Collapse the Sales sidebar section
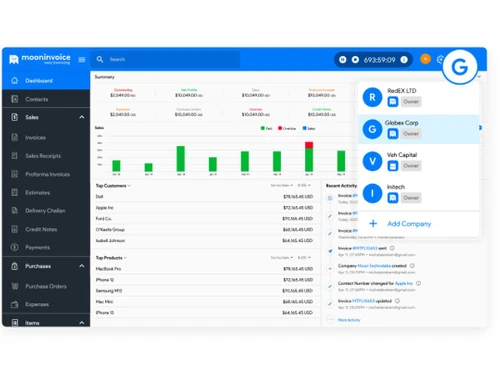 82,117
